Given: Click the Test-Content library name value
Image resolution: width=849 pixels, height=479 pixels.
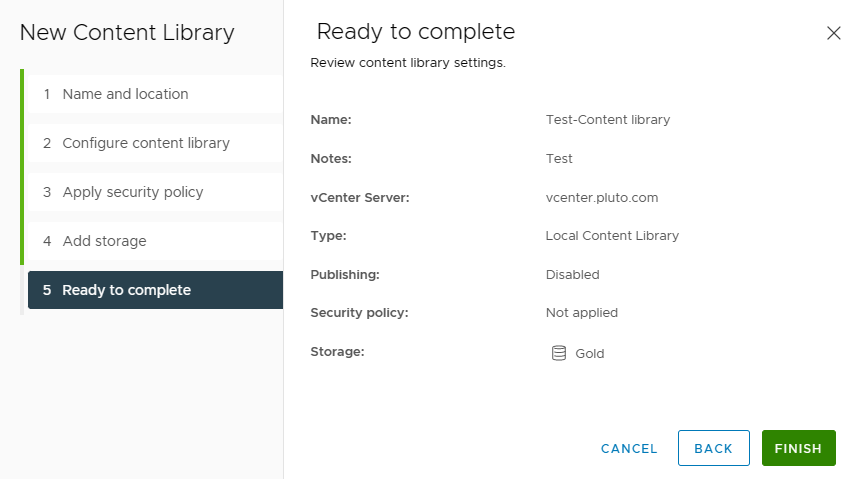Looking at the screenshot, I should click(607, 120).
